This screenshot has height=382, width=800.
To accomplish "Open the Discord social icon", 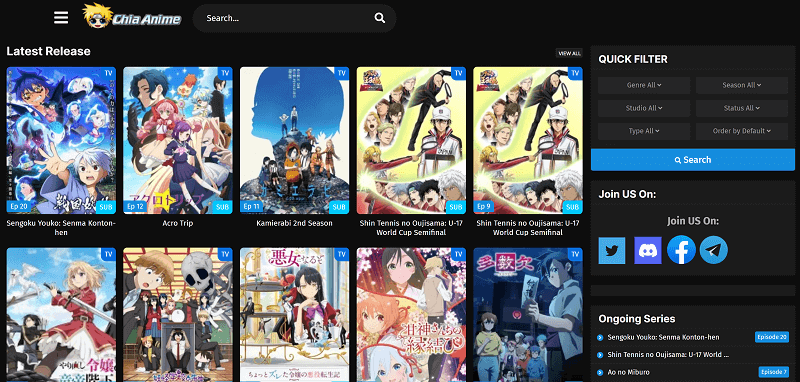I will tap(647, 250).
